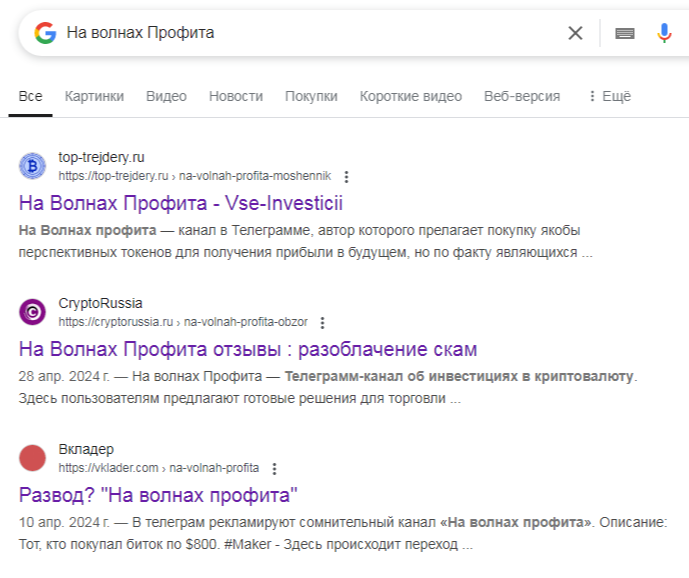Open На Волнах Профита - Vse-Investicii link
This screenshot has width=689, height=578.
(x=181, y=204)
